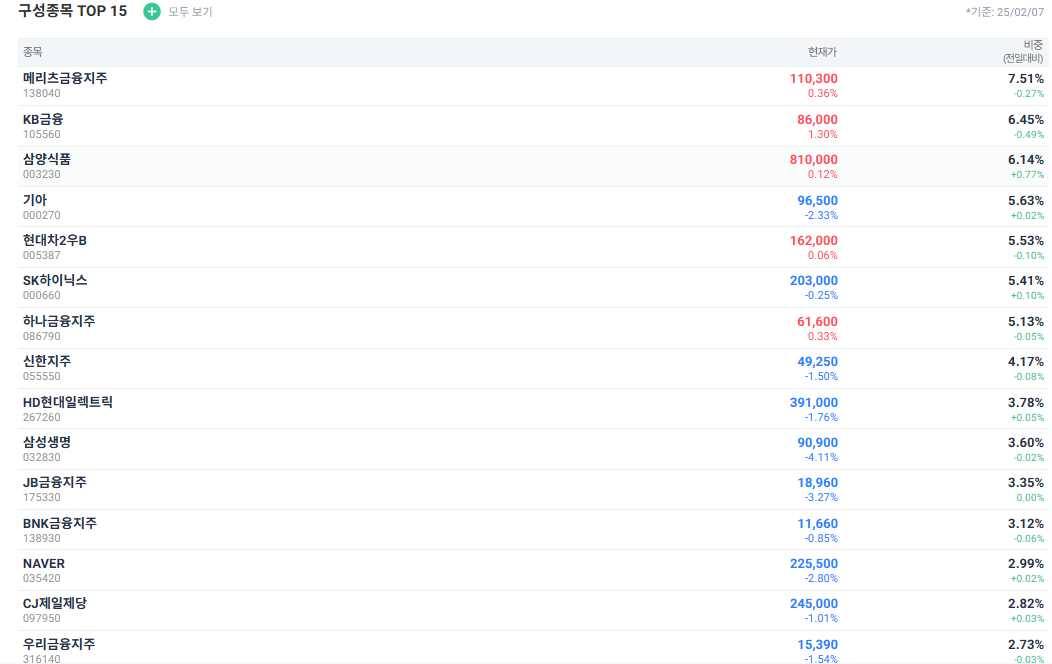Click the stock code 175330
This screenshot has width=1052, height=664.
42,498
